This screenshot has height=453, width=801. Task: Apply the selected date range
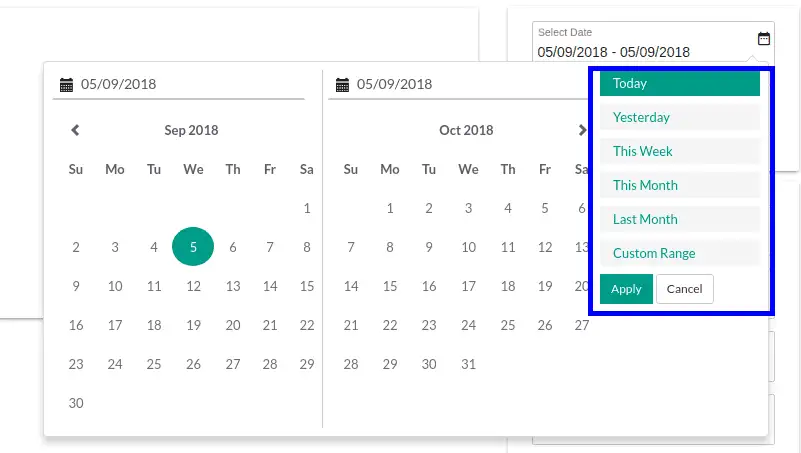[626, 289]
